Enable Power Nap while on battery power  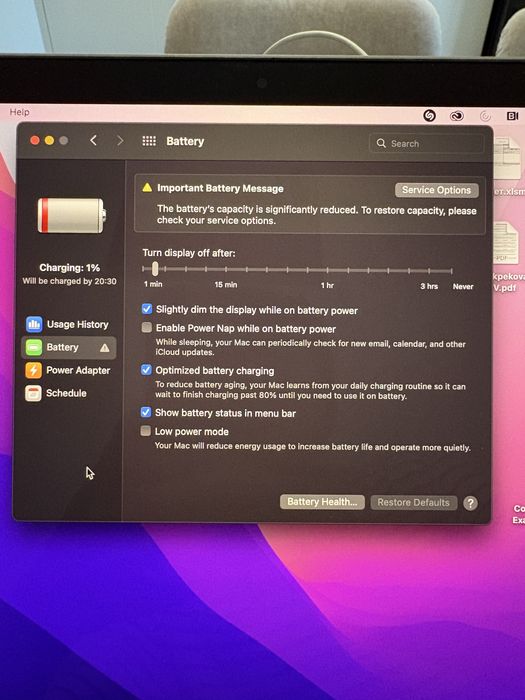point(146,328)
